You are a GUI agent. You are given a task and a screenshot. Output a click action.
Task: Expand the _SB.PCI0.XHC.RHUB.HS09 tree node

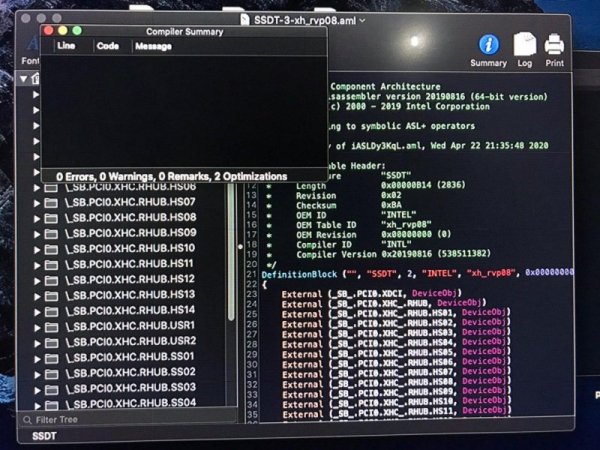pyautogui.click(x=37, y=234)
